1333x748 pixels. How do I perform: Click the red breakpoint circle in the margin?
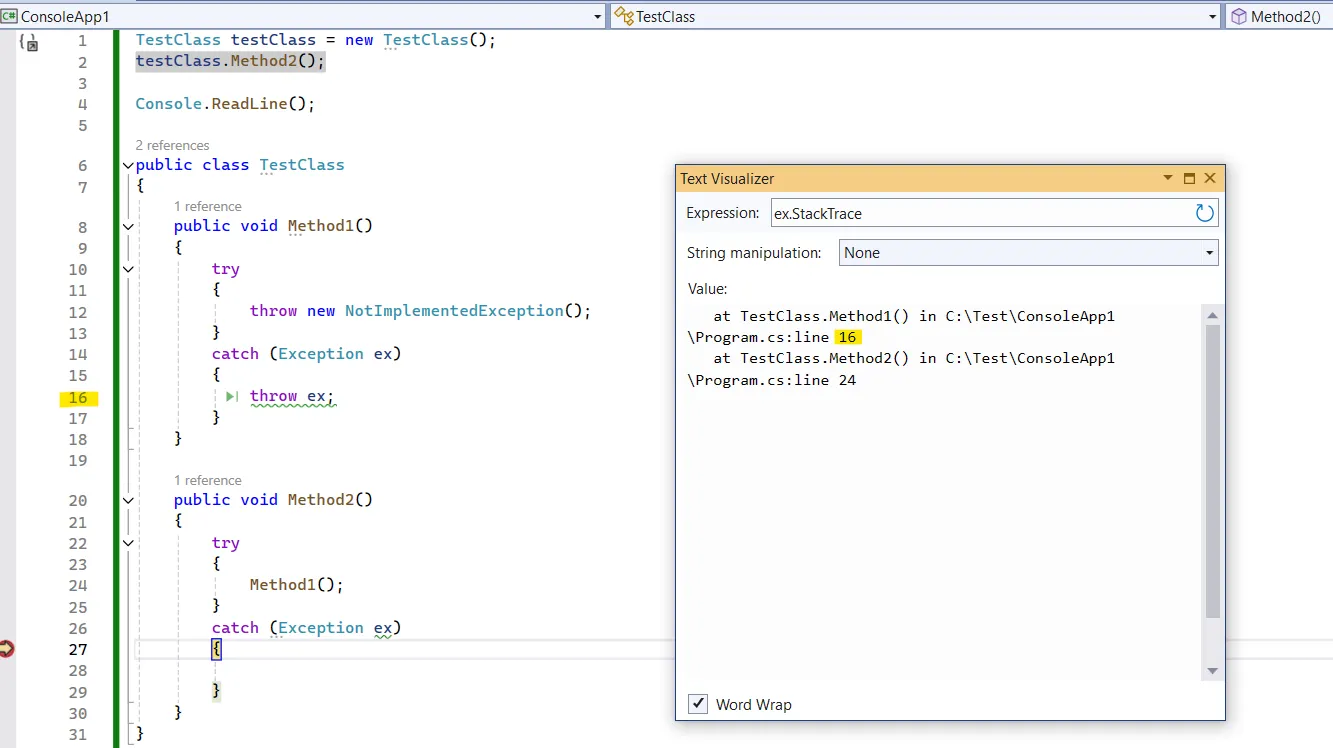7,648
